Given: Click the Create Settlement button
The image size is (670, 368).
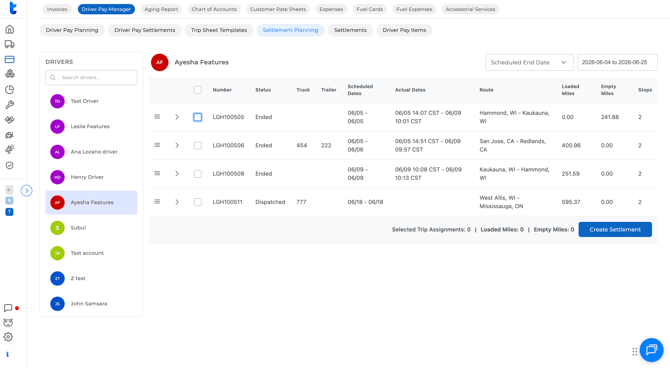Looking at the screenshot, I should click(x=615, y=230).
